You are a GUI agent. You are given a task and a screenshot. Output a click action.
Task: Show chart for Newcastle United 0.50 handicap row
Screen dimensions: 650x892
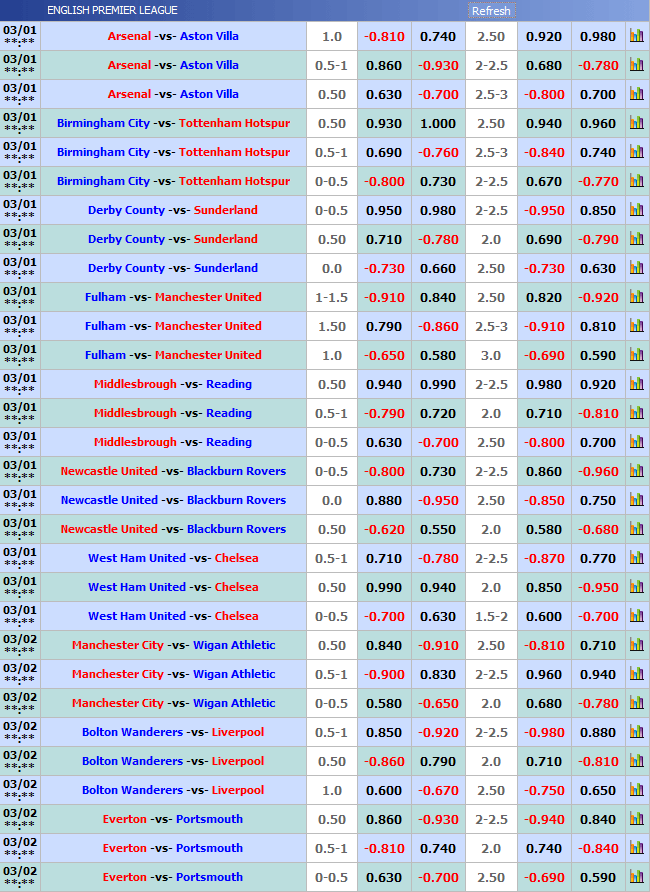pos(637,529)
